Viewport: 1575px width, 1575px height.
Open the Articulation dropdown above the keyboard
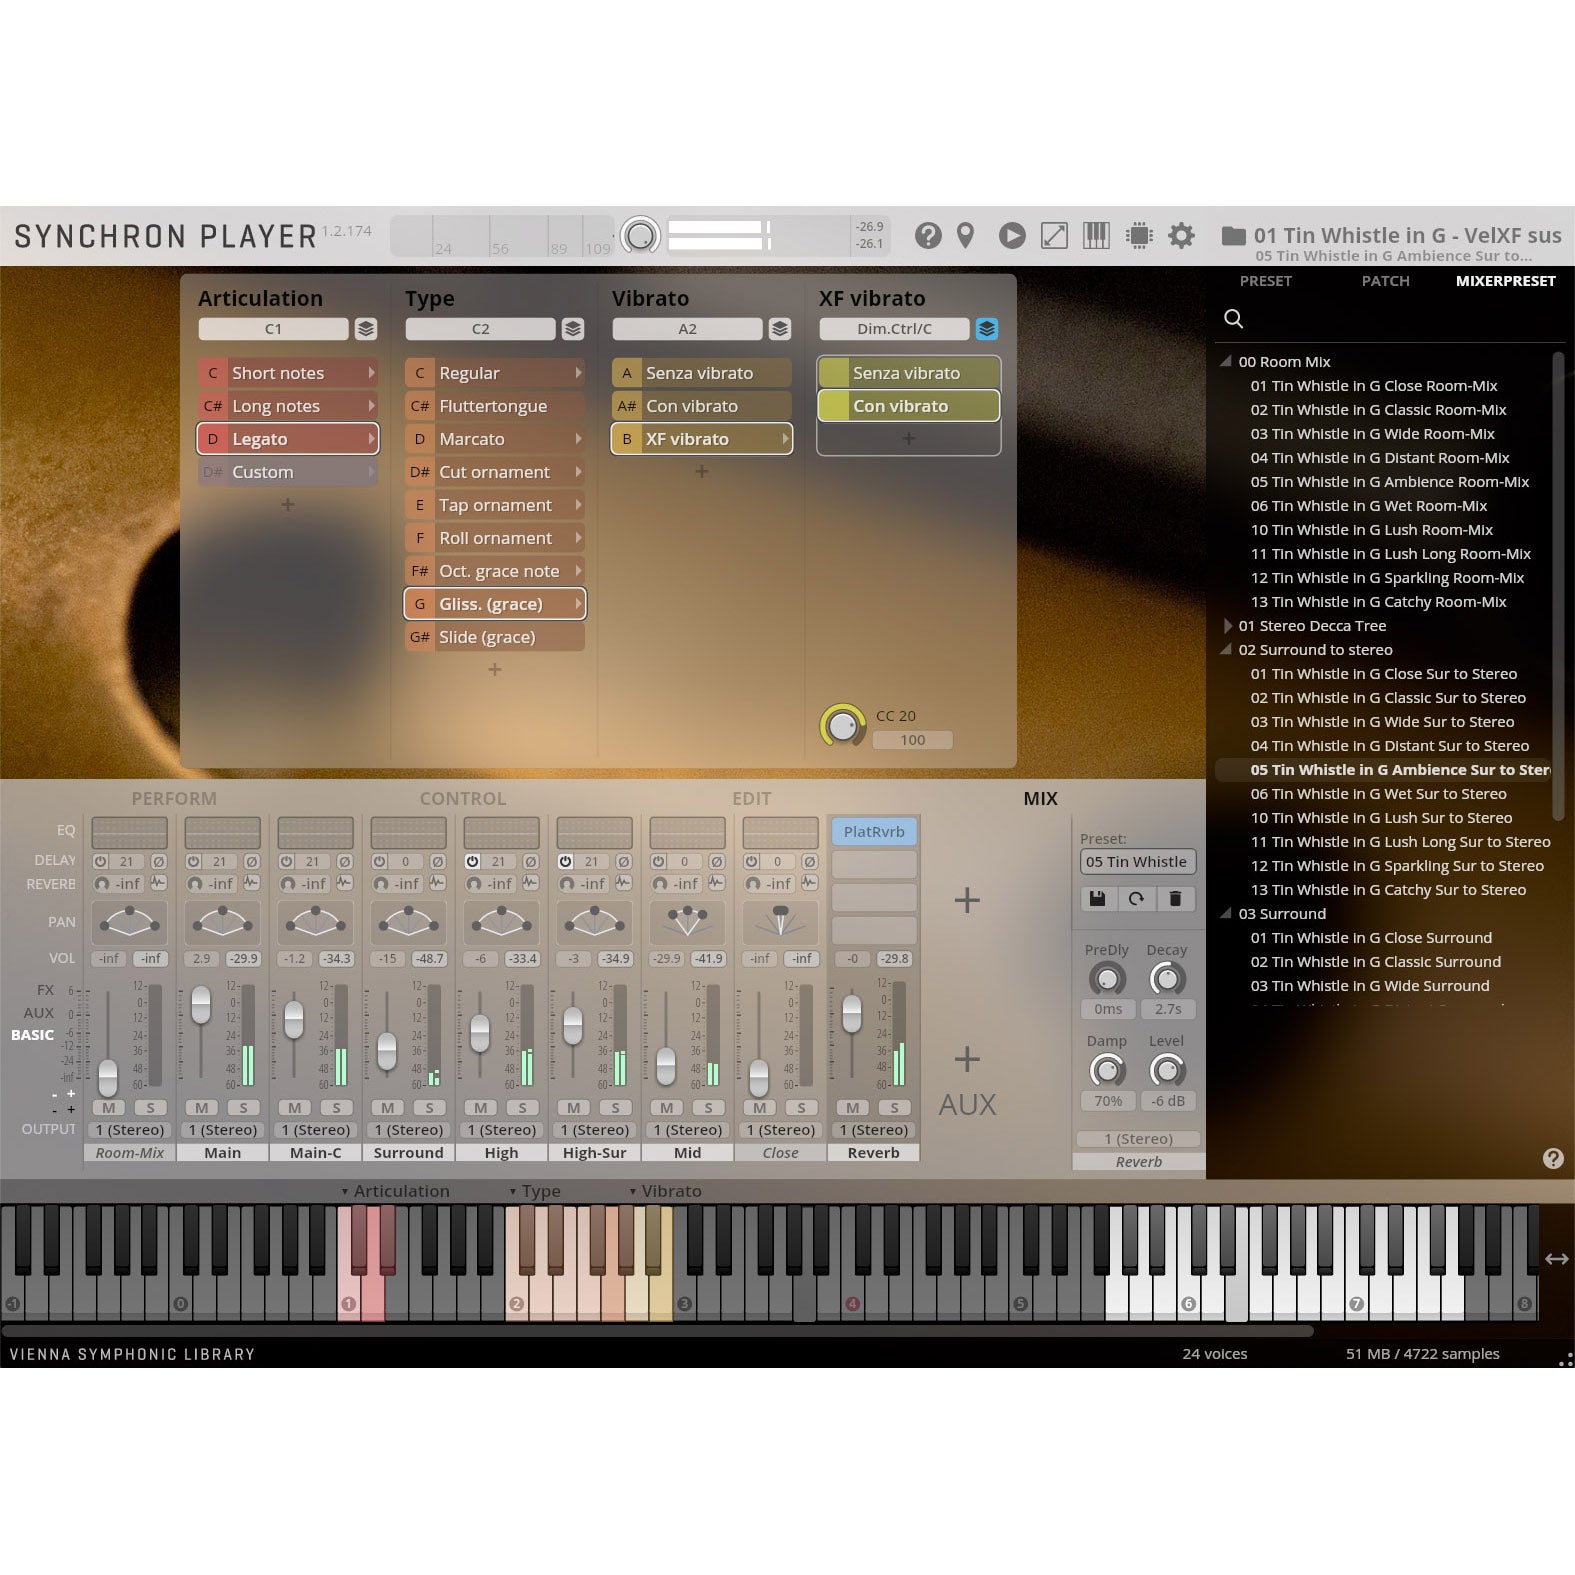pos(395,1191)
